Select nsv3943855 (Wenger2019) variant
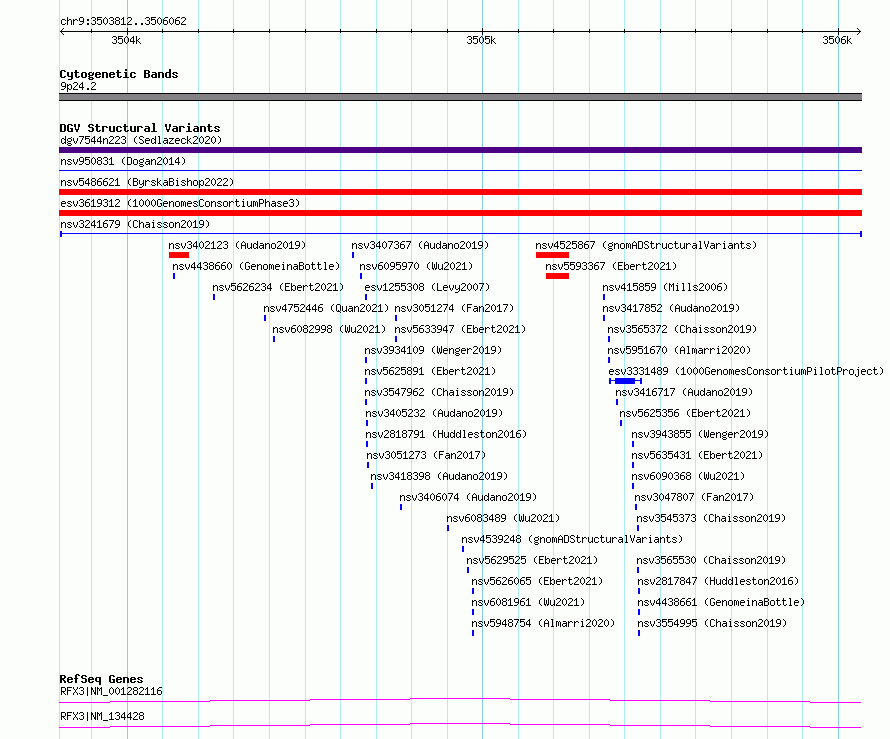The width and height of the screenshot is (890, 739). [700, 434]
